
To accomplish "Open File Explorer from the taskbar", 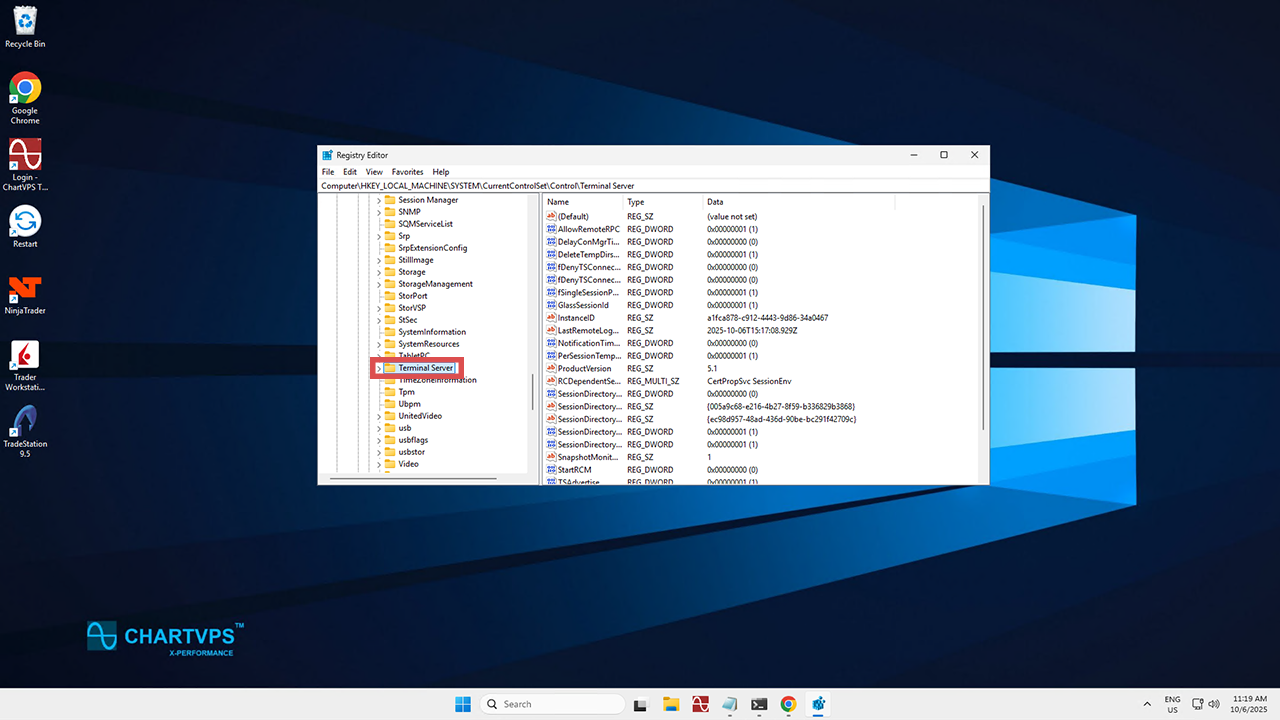I will [x=671, y=704].
